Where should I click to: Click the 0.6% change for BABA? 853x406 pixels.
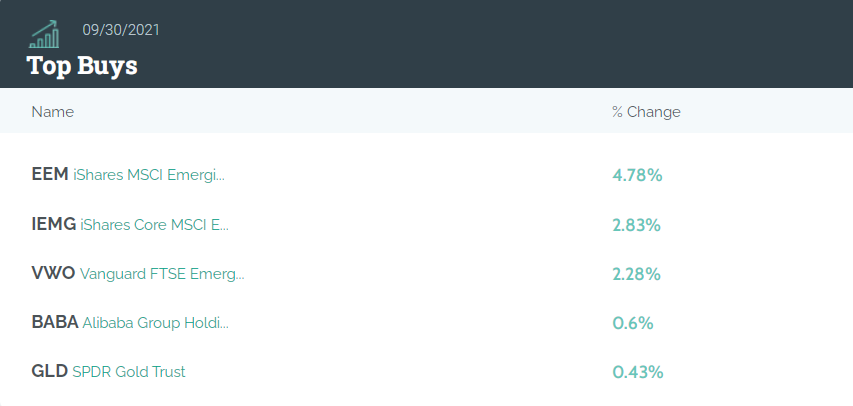(x=633, y=323)
